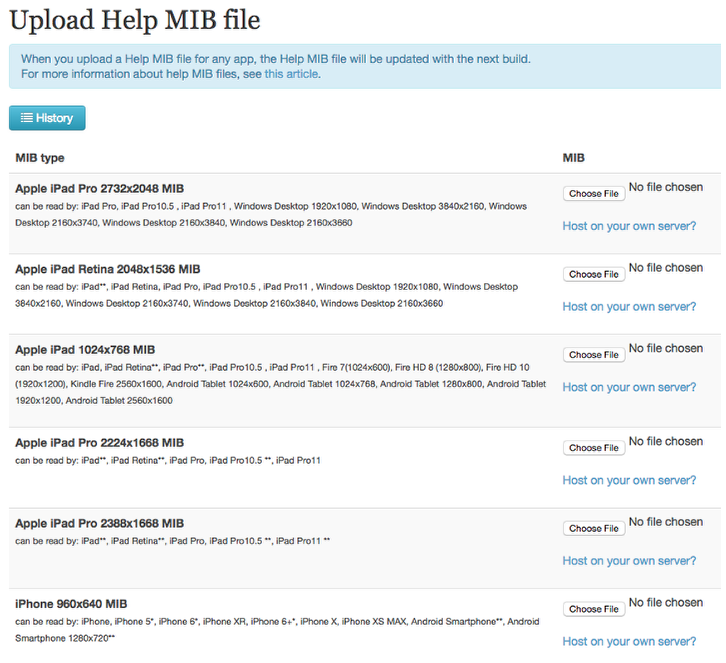Click the 'iPhone 960x640 MIB' title
The width and height of the screenshot is (726, 663).
[71, 604]
